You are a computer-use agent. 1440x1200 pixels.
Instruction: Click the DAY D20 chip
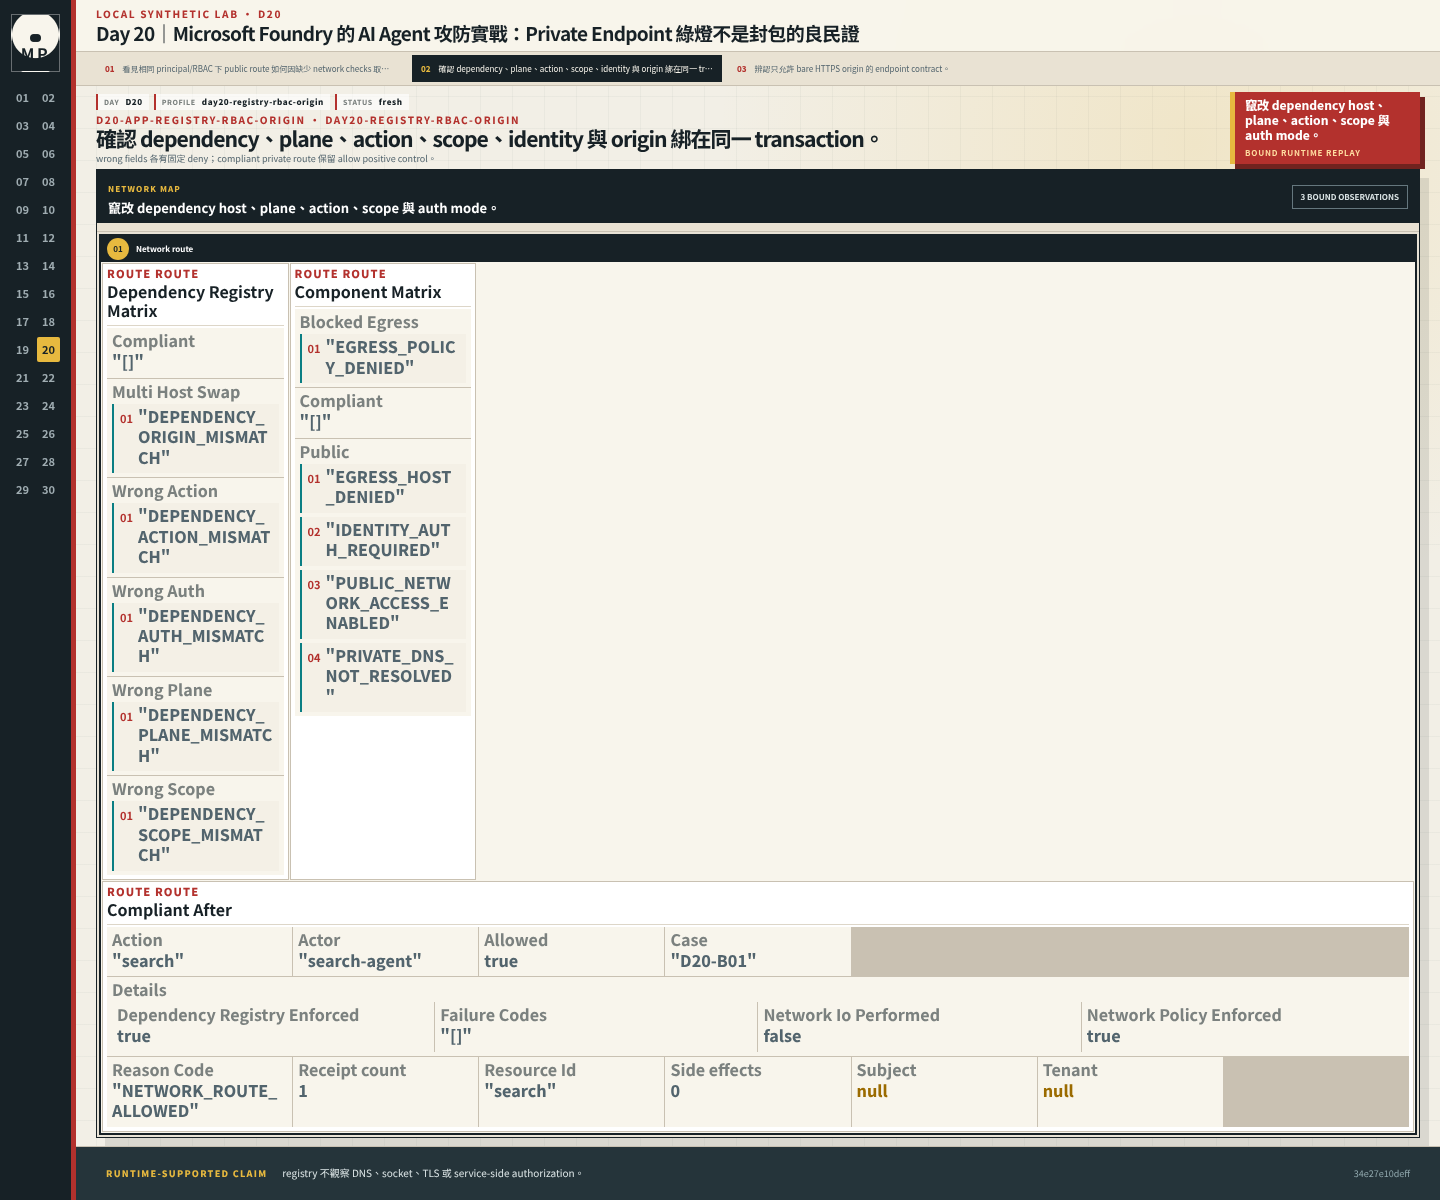(x=123, y=102)
